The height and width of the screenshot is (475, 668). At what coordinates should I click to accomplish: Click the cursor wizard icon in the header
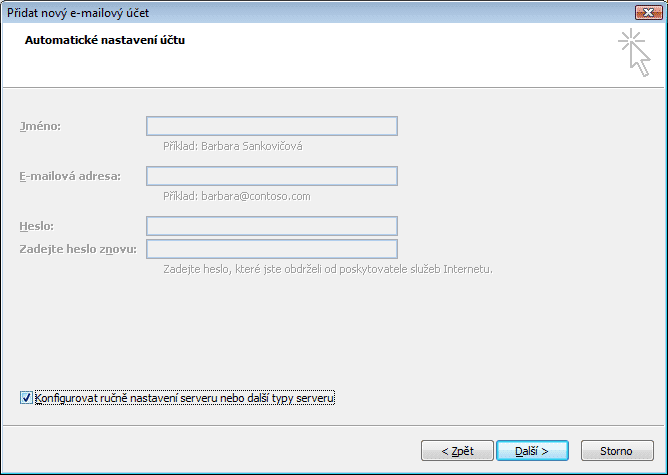[634, 53]
